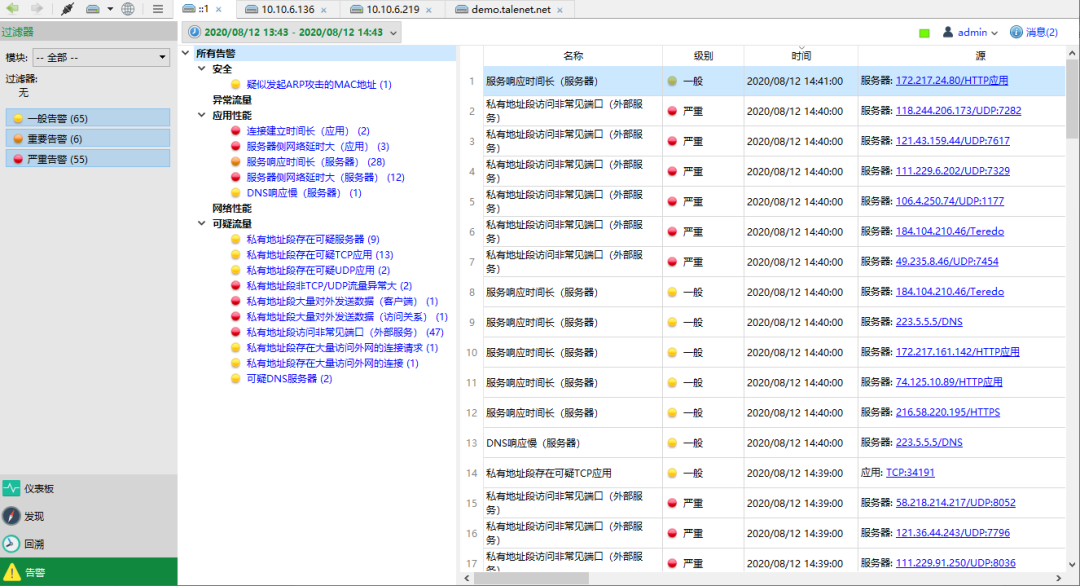This screenshot has height=586, width=1080.
Task: Click the green back arrow icon
Action: point(13,9)
